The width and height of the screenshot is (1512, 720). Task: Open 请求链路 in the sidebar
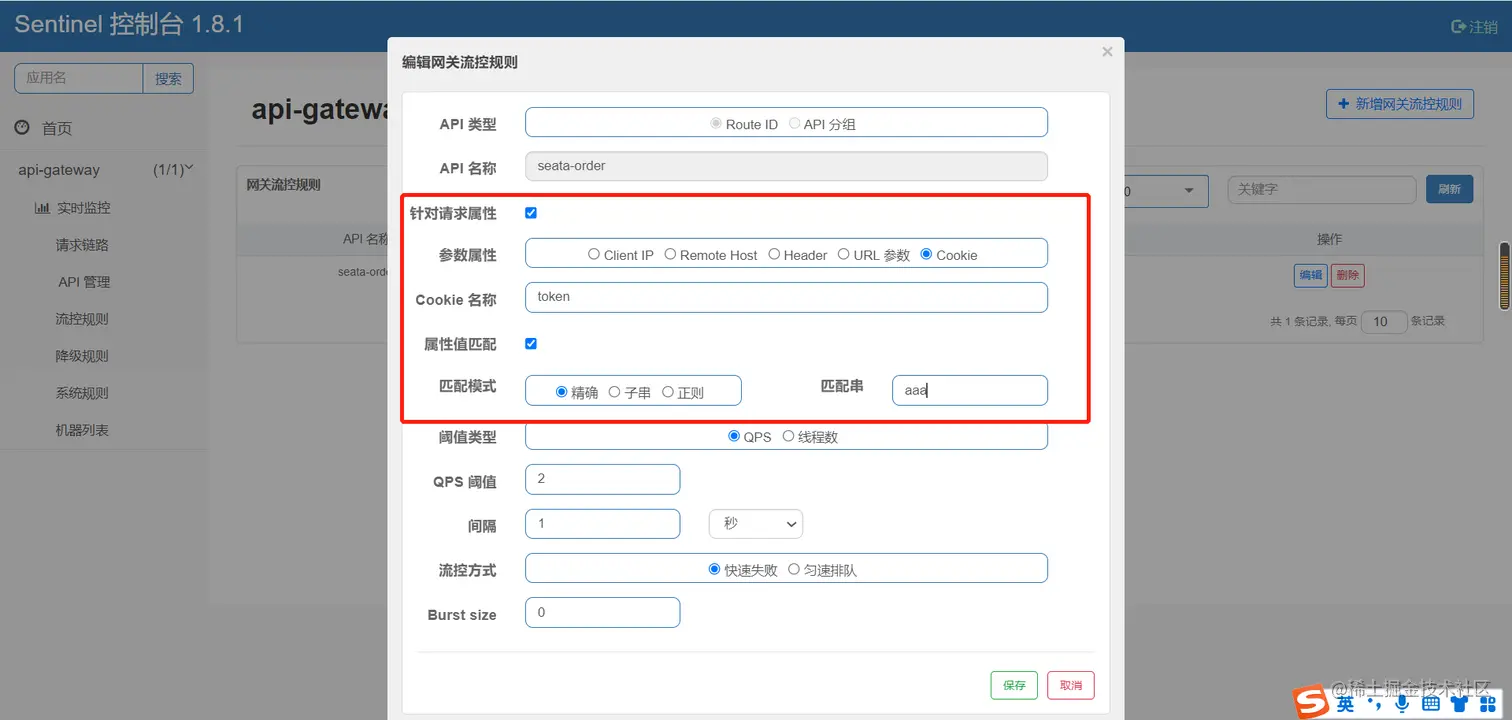pos(82,245)
